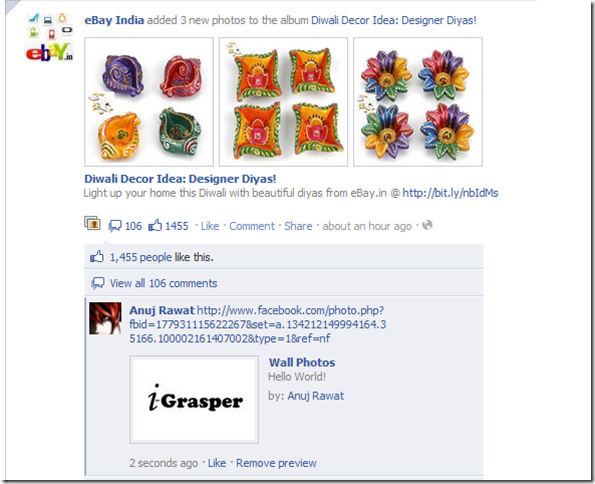Image resolution: width=595 pixels, height=484 pixels.
Task: Open the eBay India page link
Action: pos(114,20)
